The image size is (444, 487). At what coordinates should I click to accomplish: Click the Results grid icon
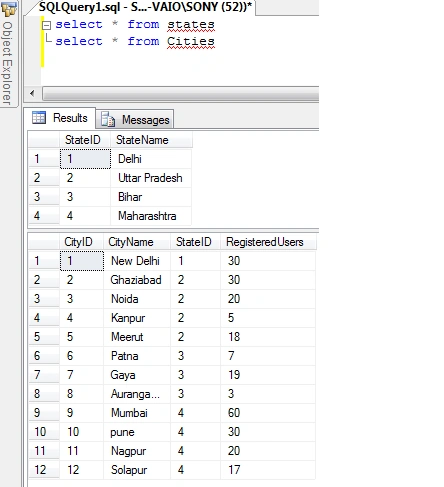coord(39,118)
